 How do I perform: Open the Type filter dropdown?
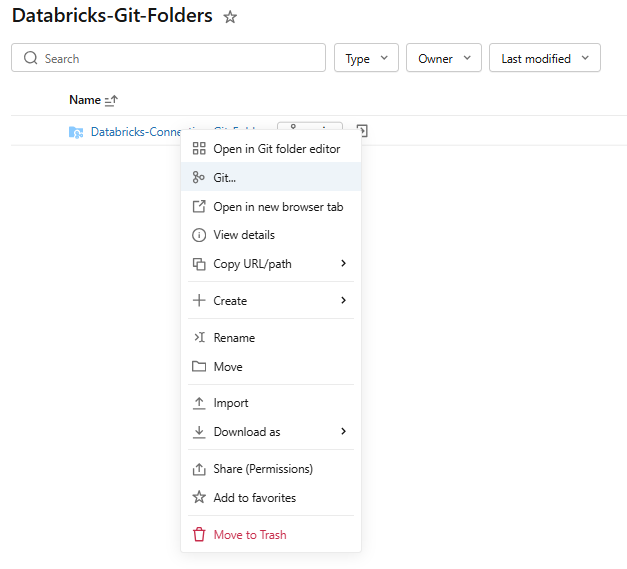tap(366, 58)
